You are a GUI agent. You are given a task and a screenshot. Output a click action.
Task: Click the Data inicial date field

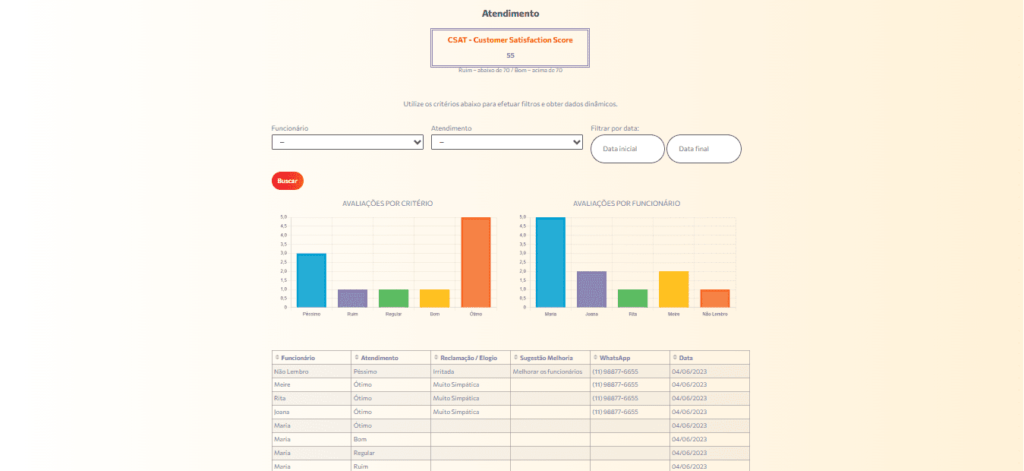pyautogui.click(x=627, y=149)
